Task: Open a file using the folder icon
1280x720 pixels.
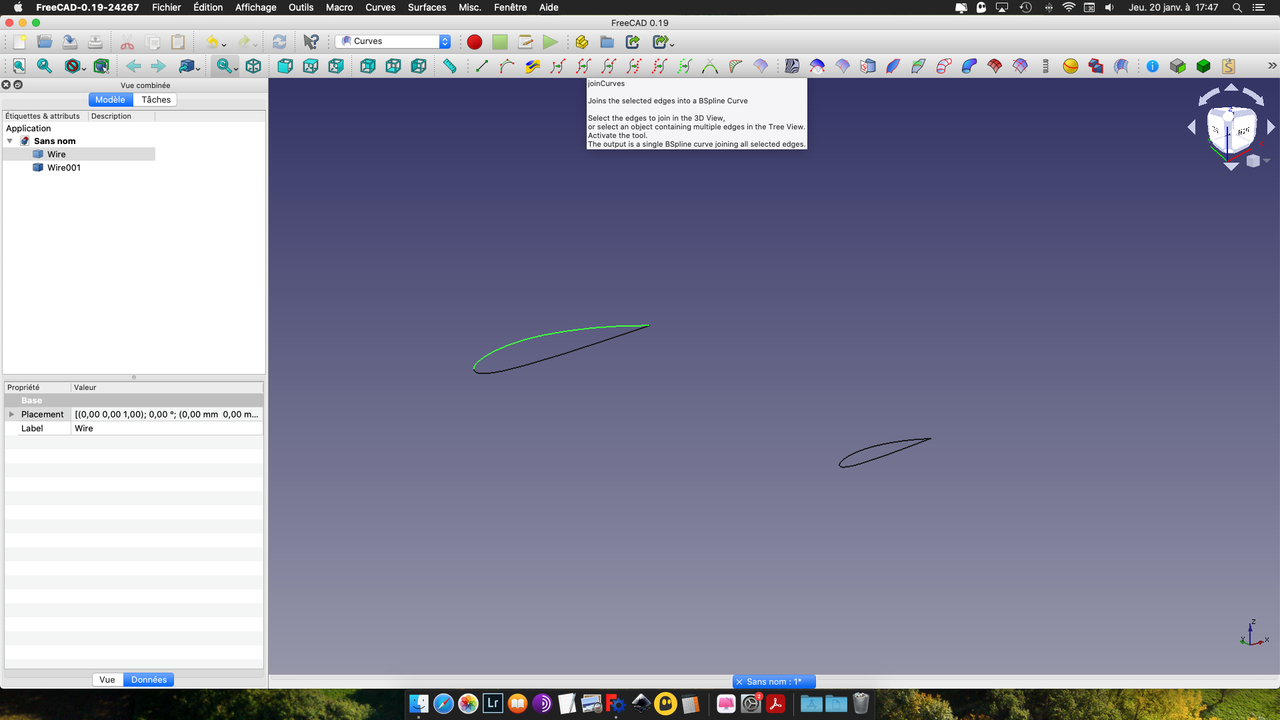Action: point(45,42)
